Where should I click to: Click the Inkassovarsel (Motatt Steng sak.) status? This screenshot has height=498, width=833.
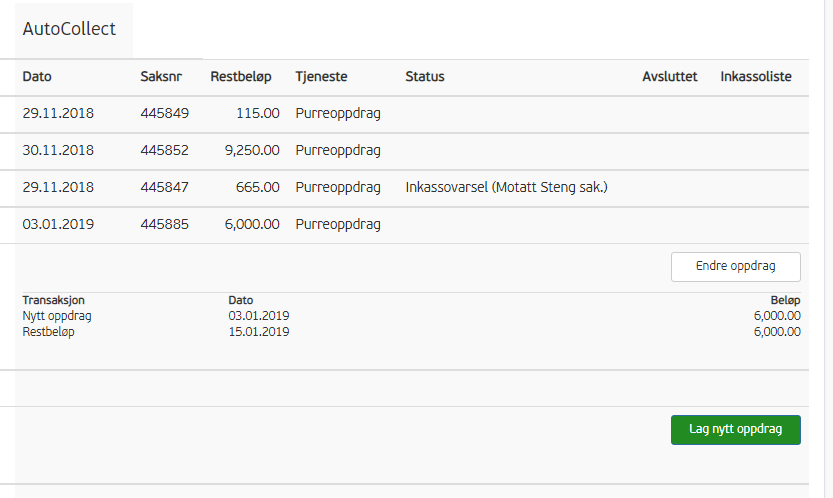(506, 188)
